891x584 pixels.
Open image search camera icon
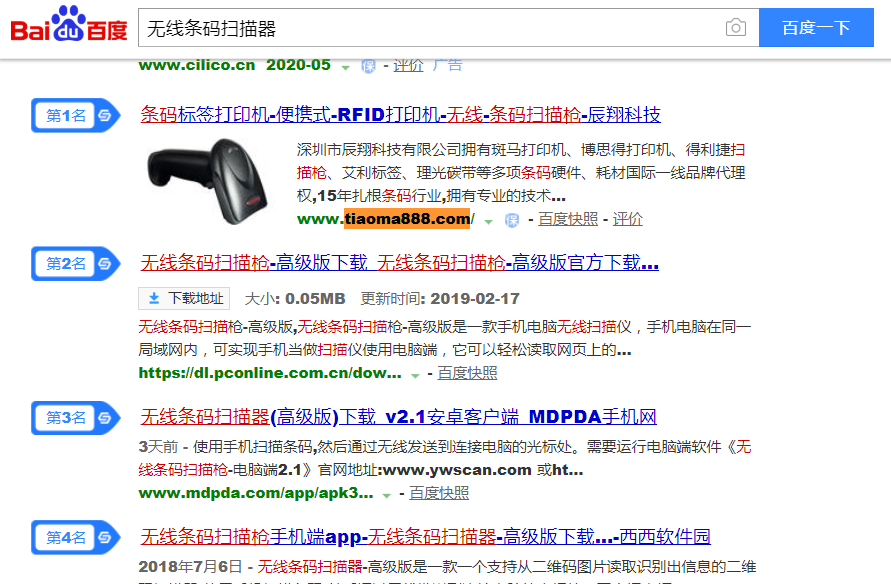[x=736, y=27]
